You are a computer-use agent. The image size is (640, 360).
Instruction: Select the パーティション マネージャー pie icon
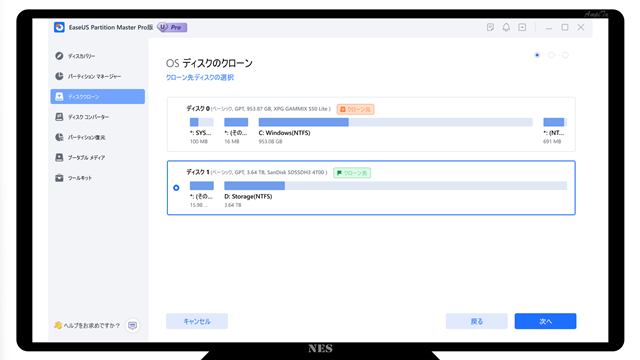pyautogui.click(x=59, y=76)
